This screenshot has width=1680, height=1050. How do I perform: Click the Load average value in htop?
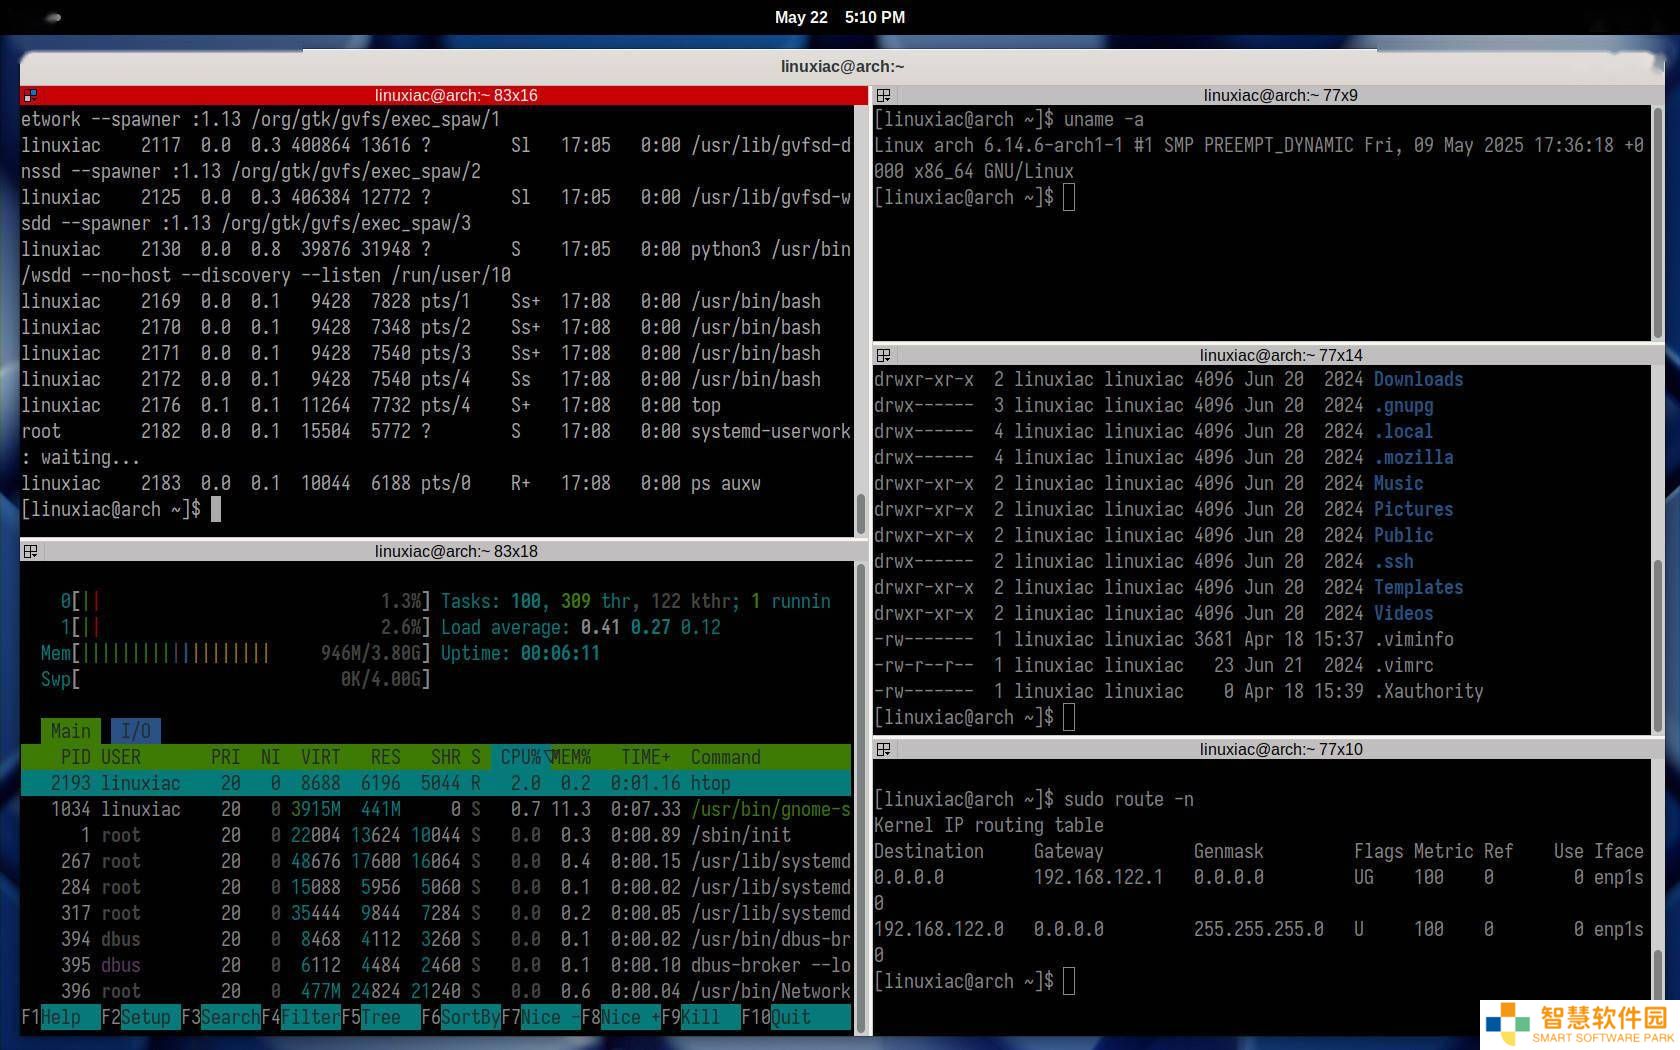click(x=650, y=627)
